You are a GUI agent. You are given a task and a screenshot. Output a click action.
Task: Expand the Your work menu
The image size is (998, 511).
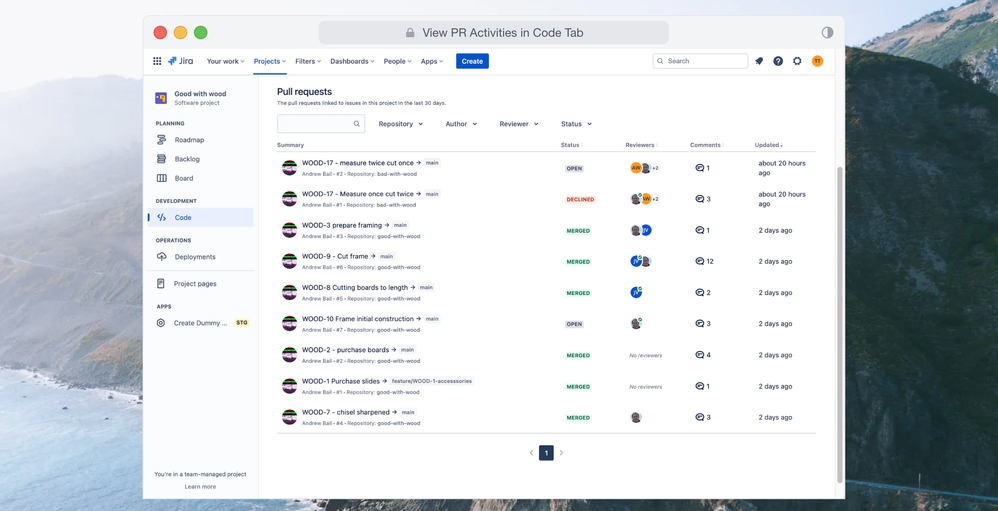click(225, 61)
